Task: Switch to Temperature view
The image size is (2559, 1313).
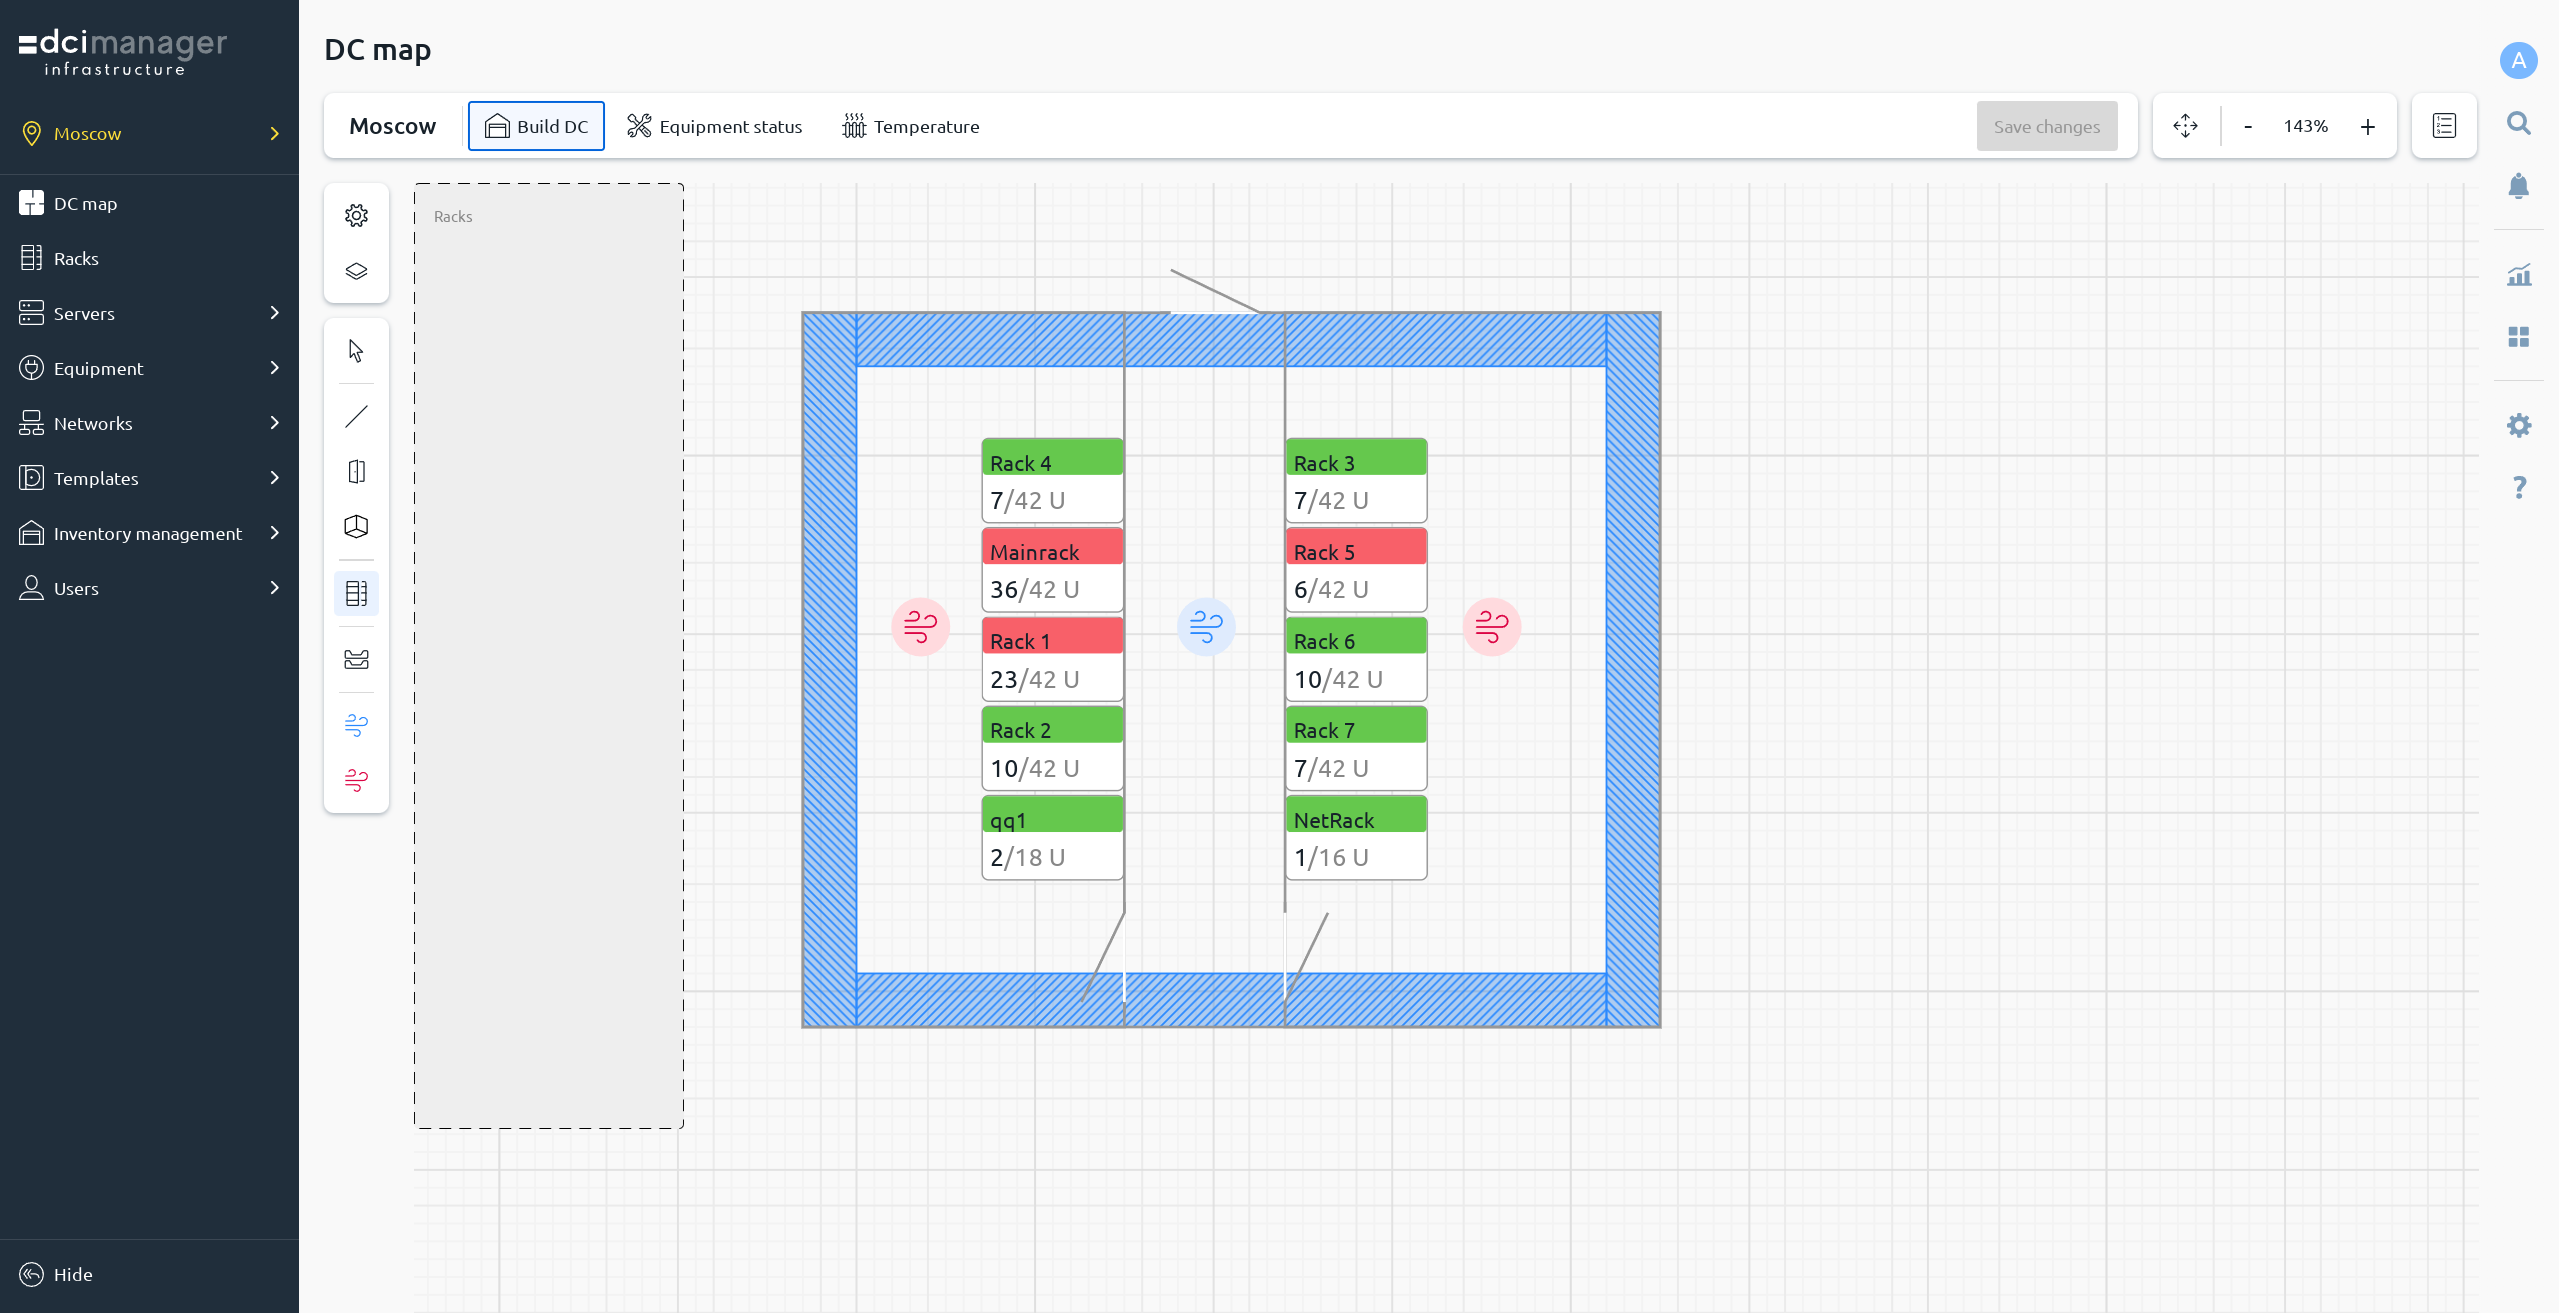Action: [x=910, y=126]
